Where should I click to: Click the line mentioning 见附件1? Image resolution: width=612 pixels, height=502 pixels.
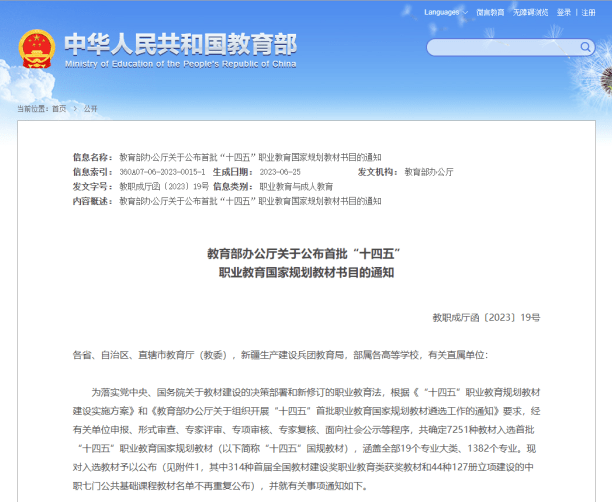point(303,467)
